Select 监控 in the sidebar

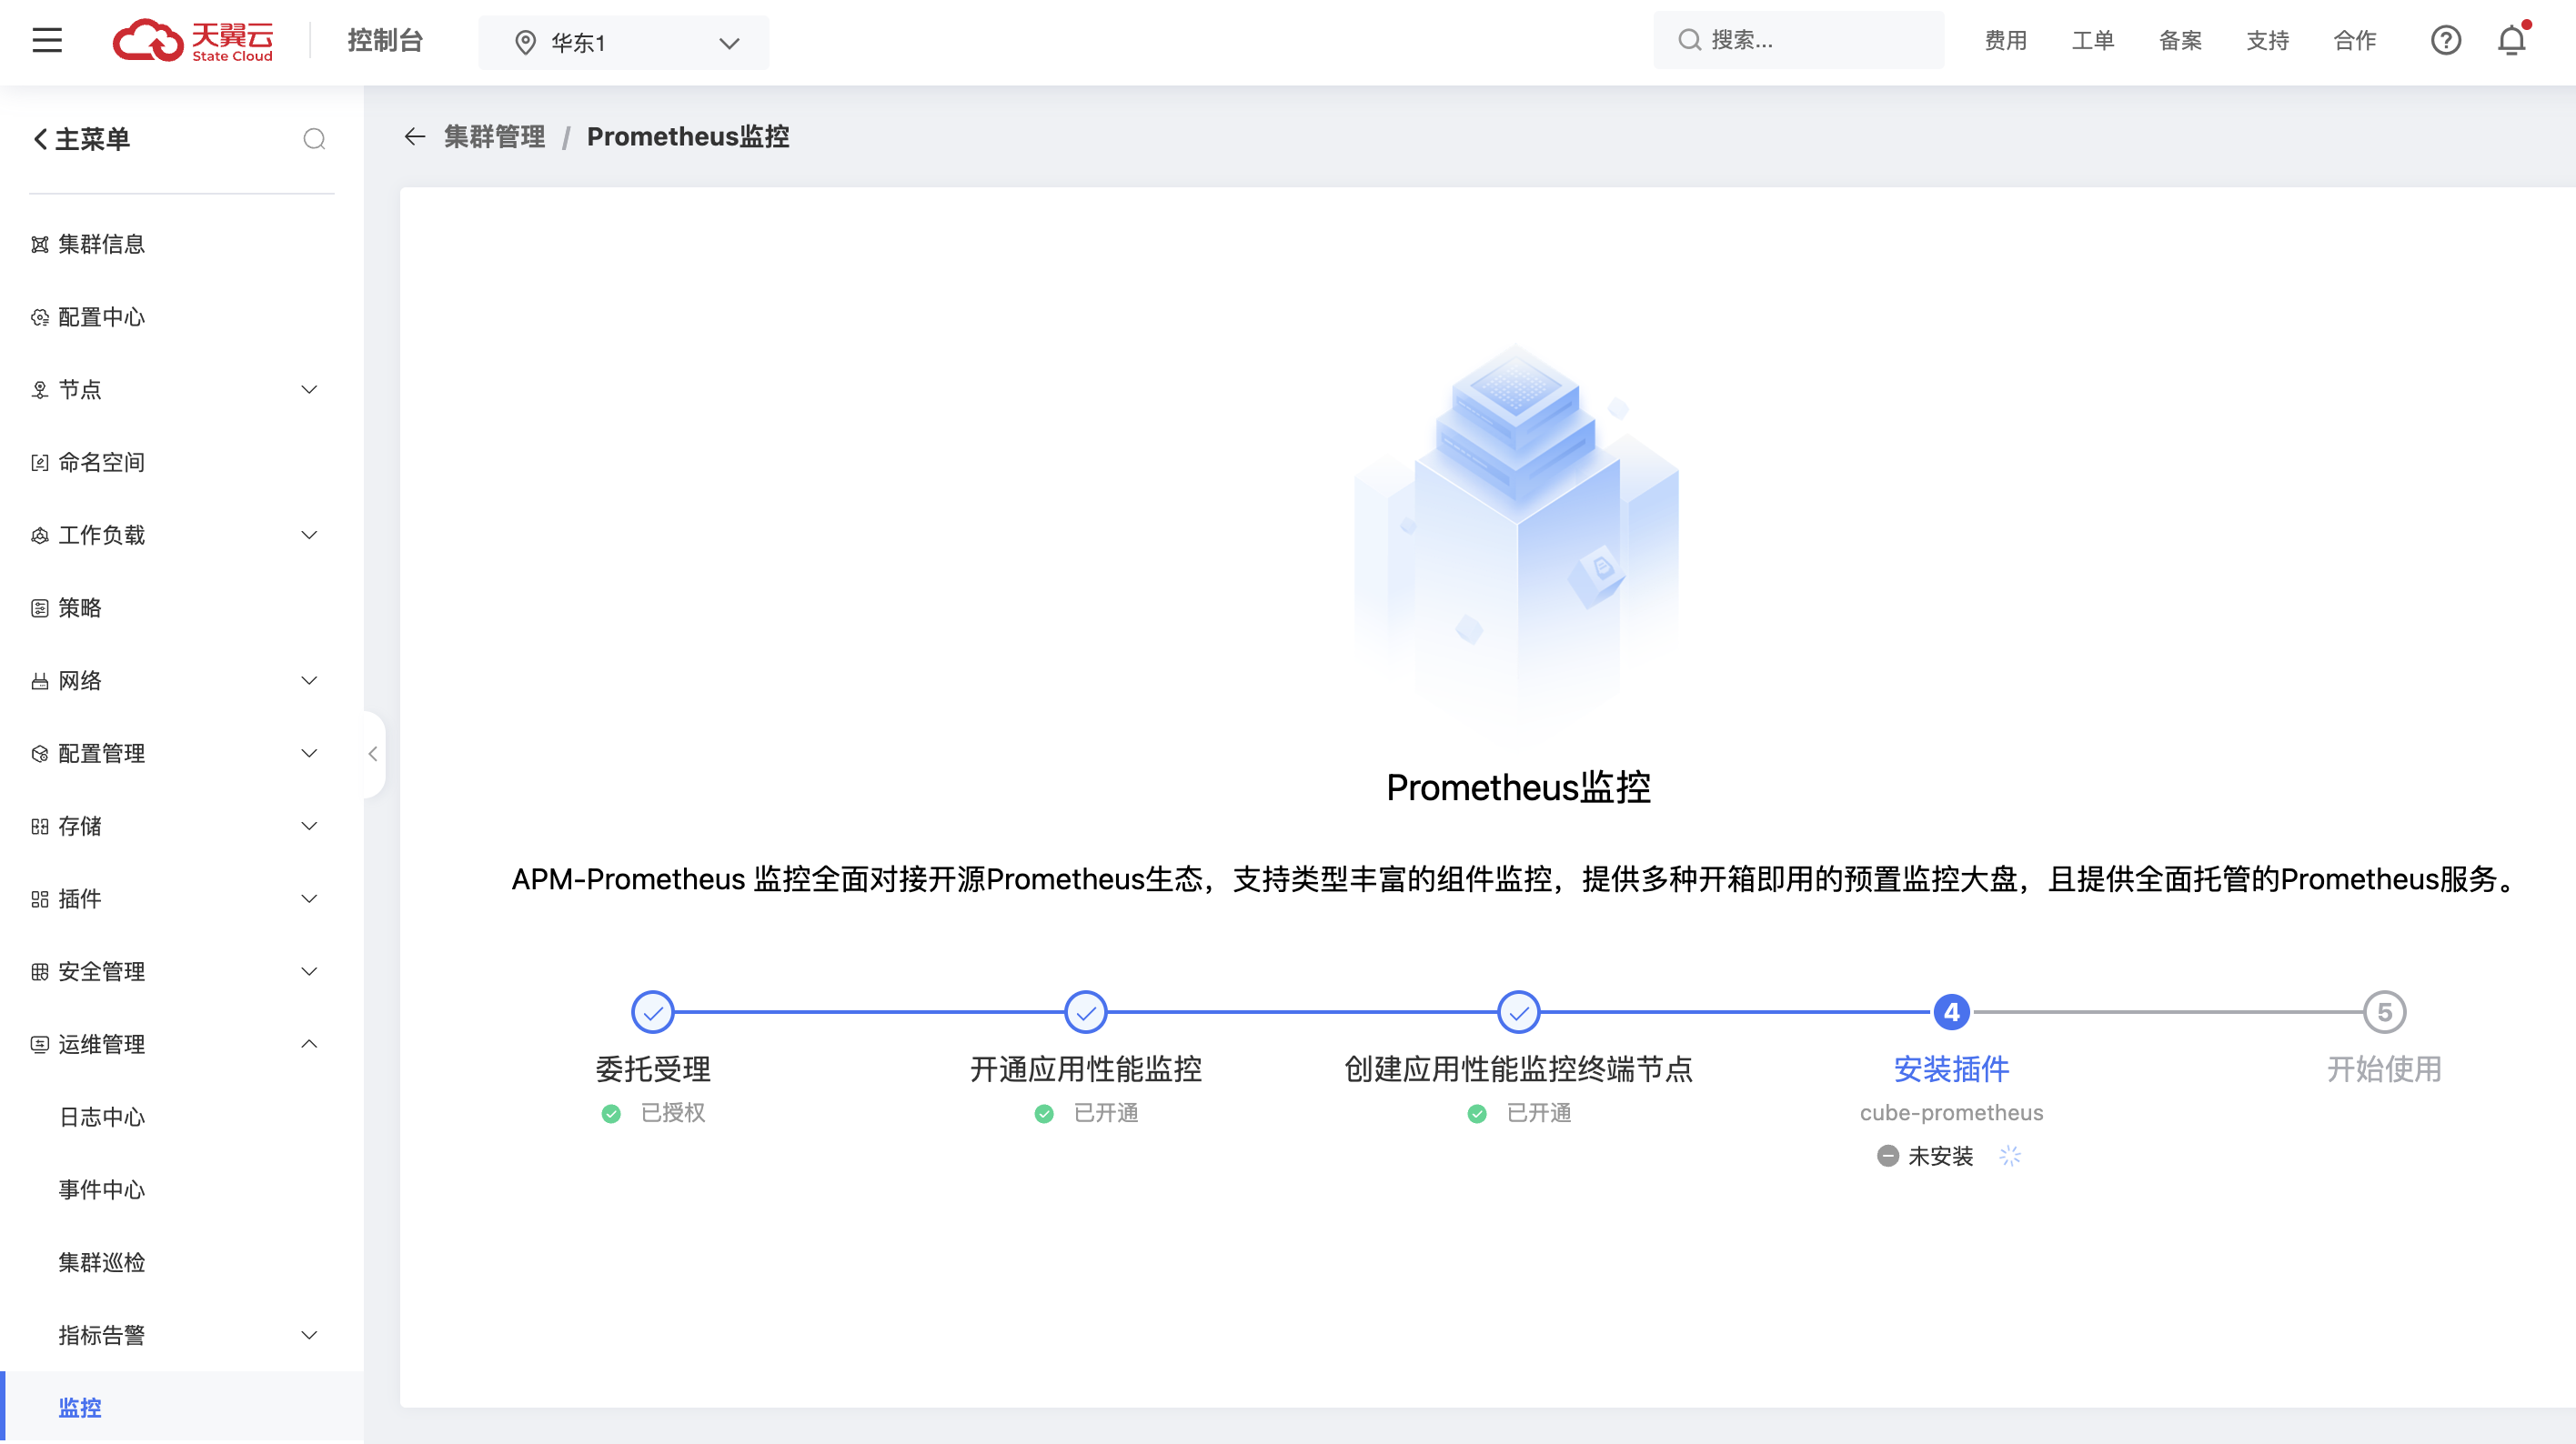click(80, 1408)
